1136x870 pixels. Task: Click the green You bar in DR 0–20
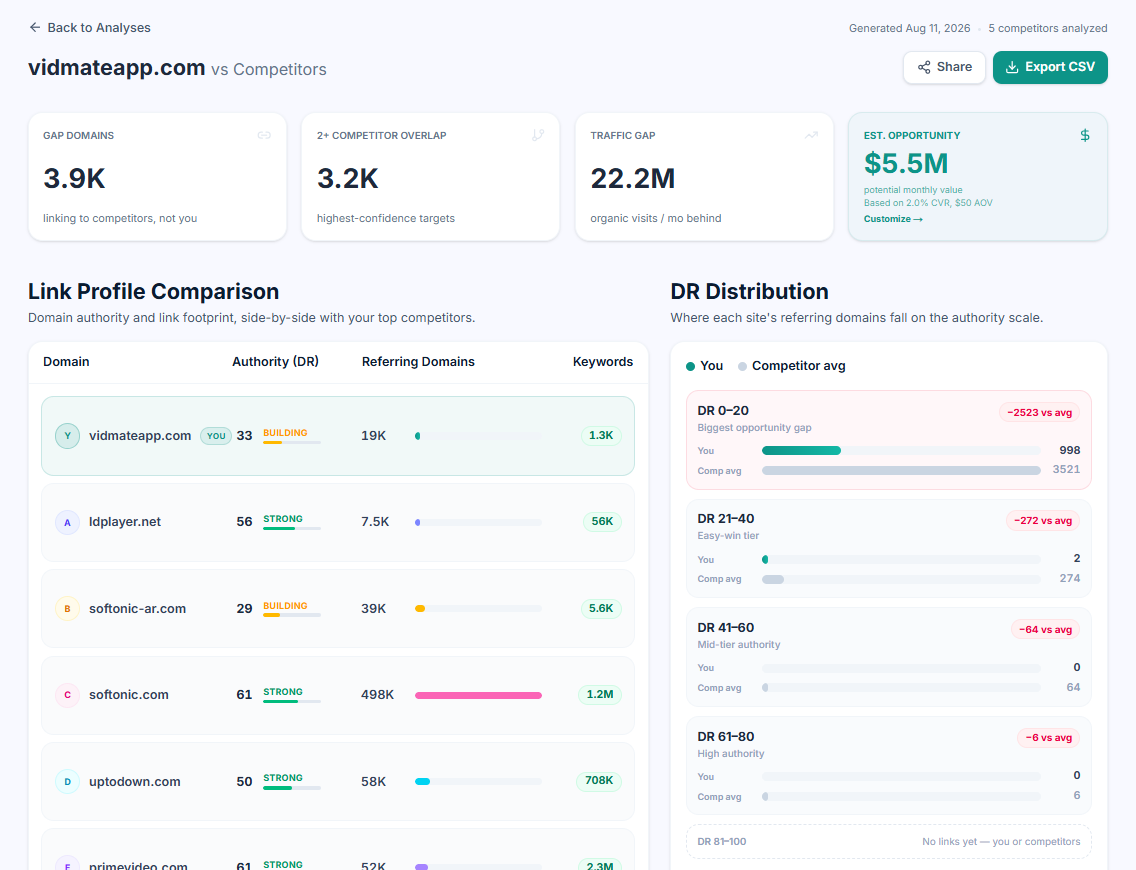801,451
